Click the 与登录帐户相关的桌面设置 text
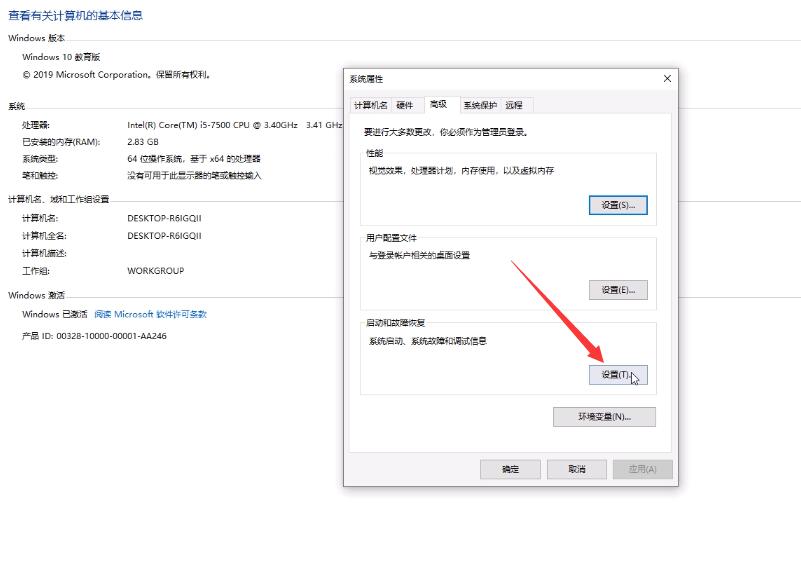Viewport: 801px width, 573px height. [419, 255]
